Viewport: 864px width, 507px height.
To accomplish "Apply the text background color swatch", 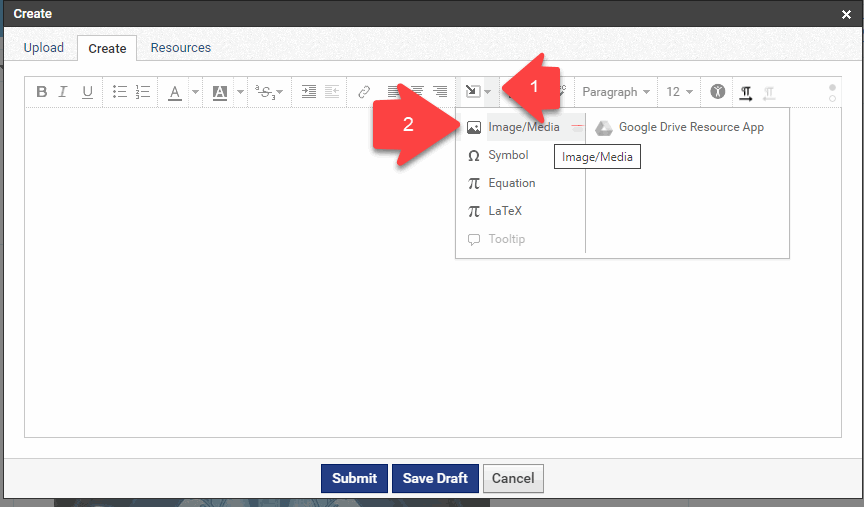I will (220, 92).
